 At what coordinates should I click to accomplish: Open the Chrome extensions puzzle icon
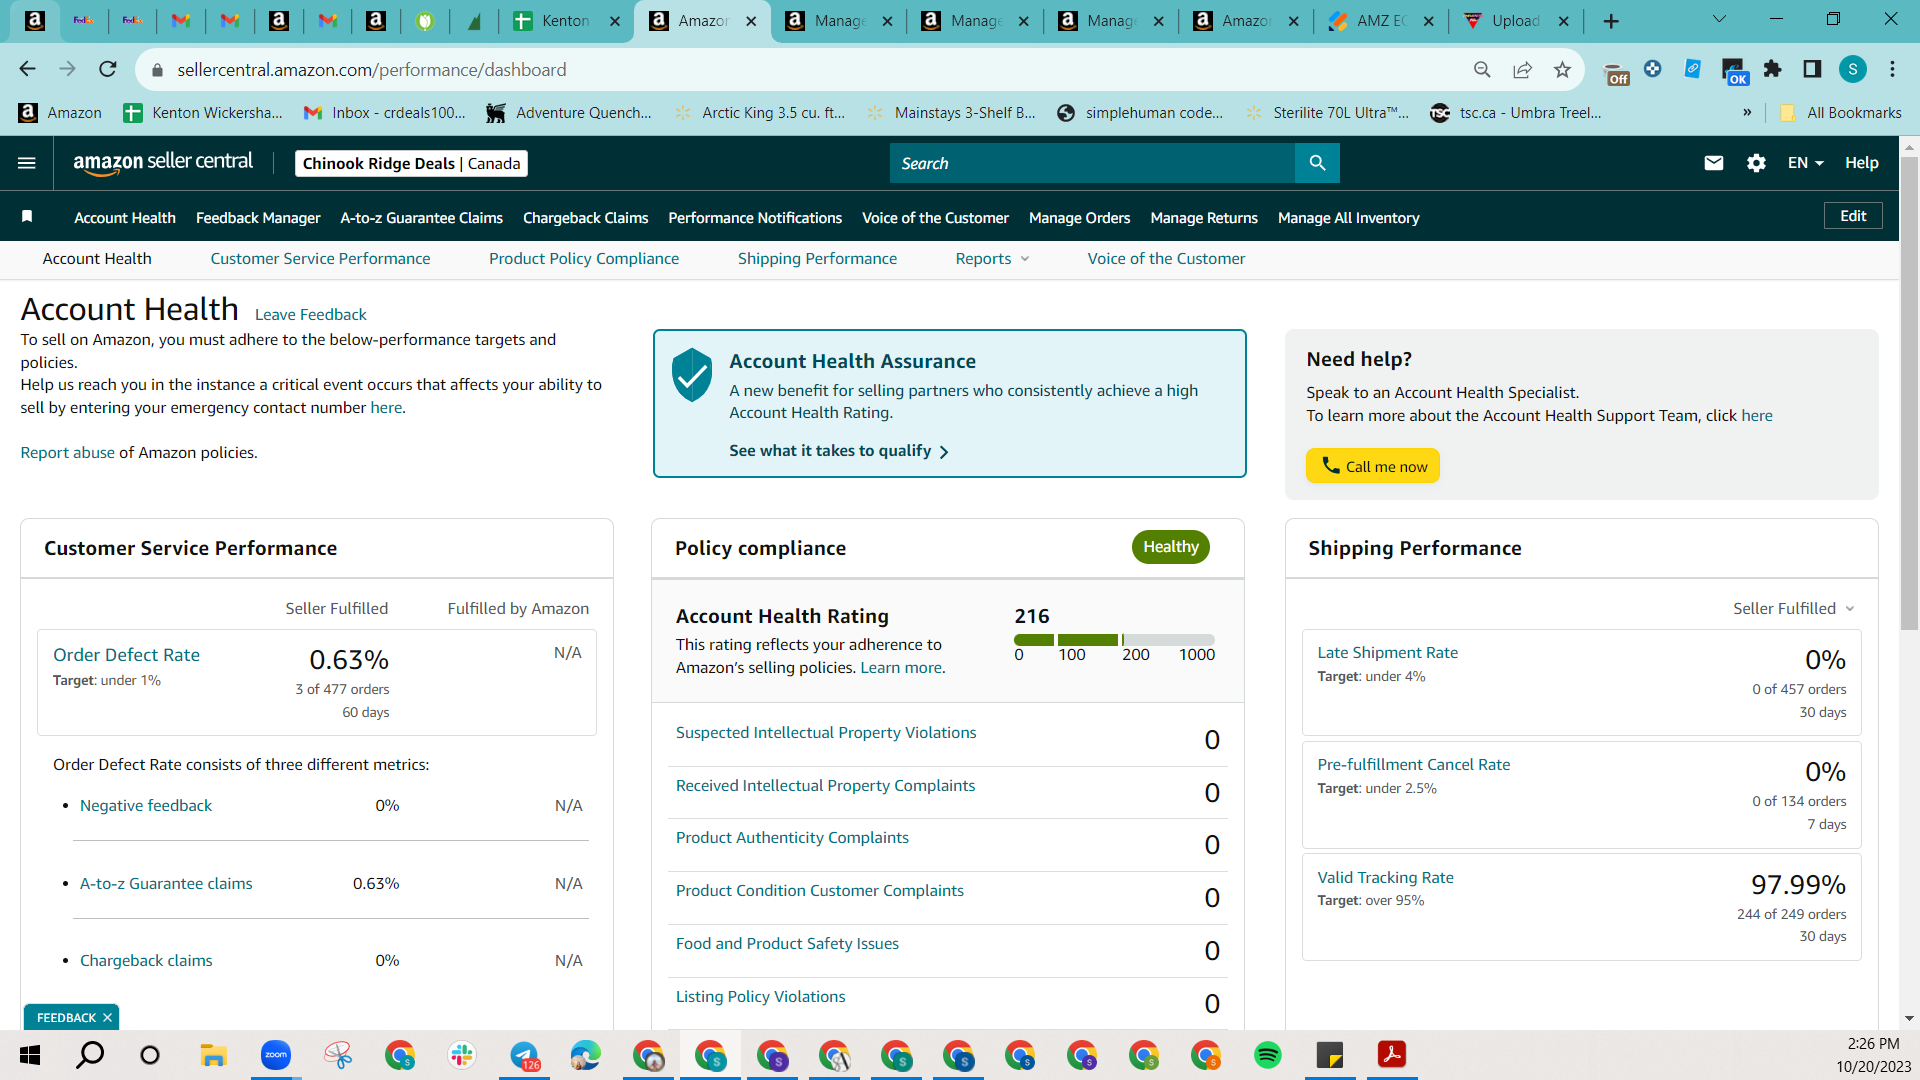pos(1773,69)
